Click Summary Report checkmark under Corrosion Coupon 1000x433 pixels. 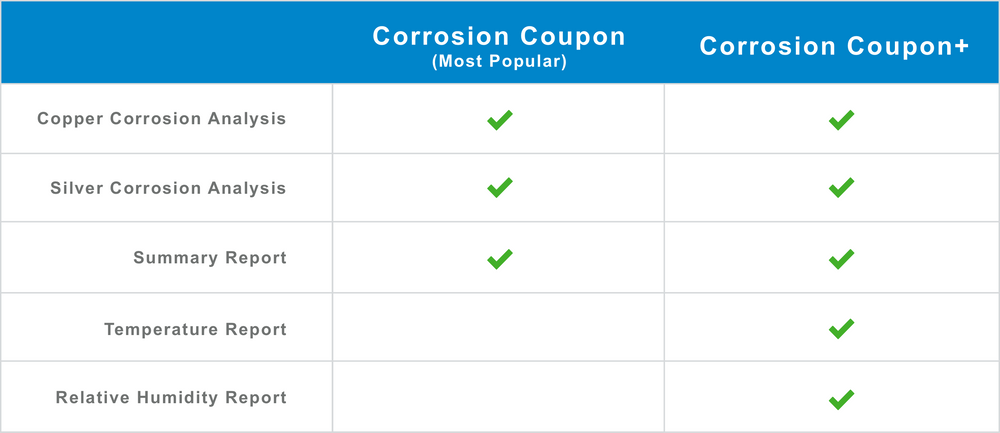pos(499,259)
